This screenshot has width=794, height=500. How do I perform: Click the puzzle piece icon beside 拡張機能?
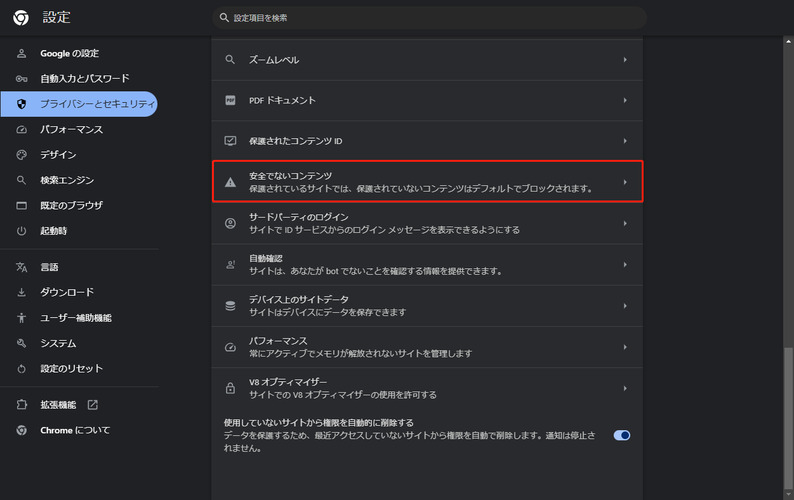coord(21,405)
